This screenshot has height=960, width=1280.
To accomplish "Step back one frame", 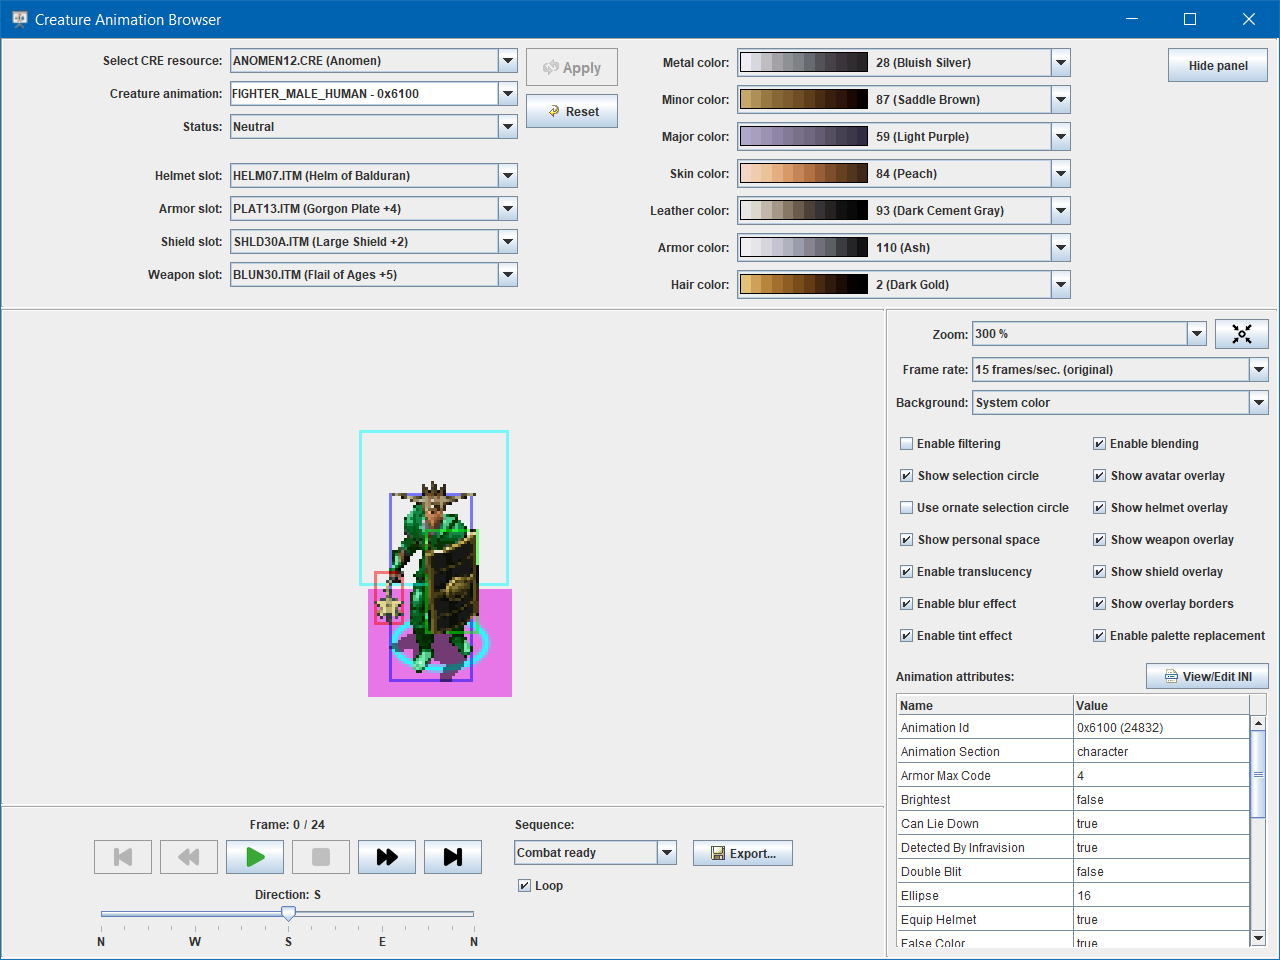I will pyautogui.click(x=189, y=857).
